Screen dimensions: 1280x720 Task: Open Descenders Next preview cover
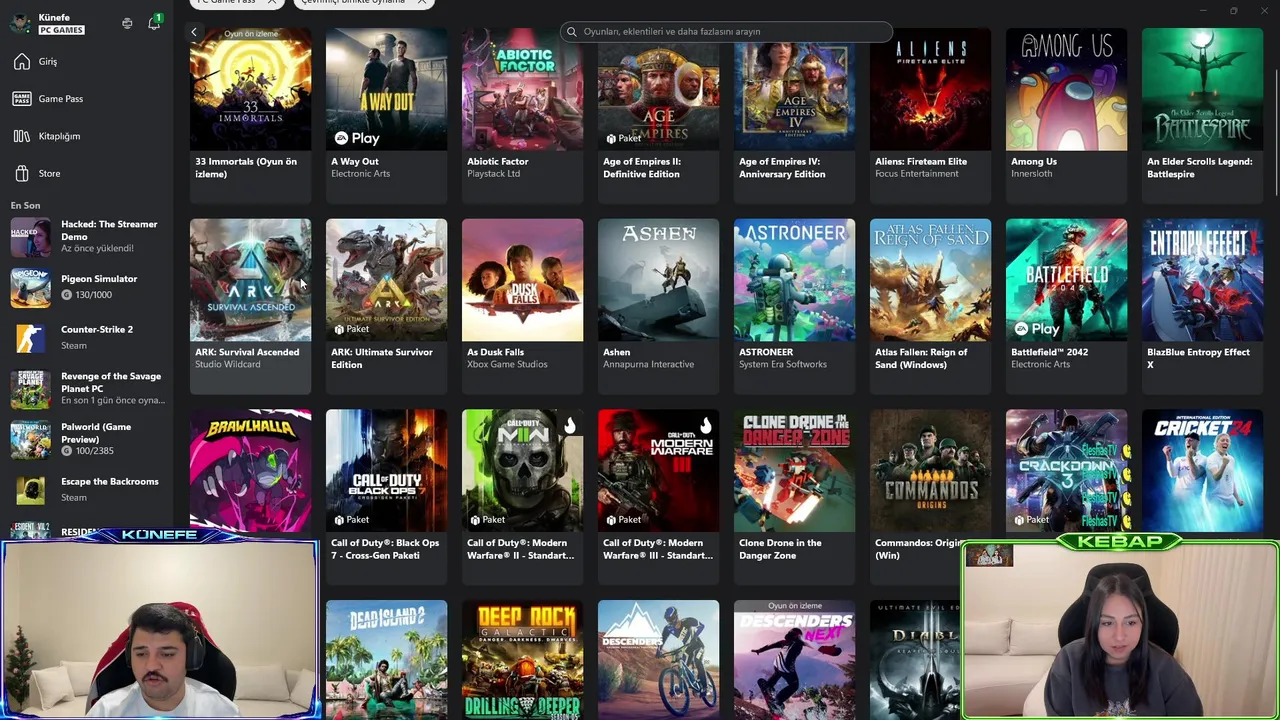[x=794, y=660]
